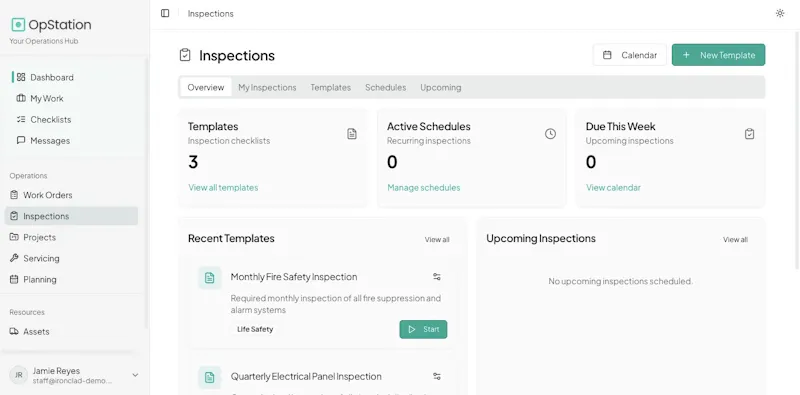Follow the View calendar link
The width and height of the screenshot is (800, 395).
pyautogui.click(x=613, y=187)
